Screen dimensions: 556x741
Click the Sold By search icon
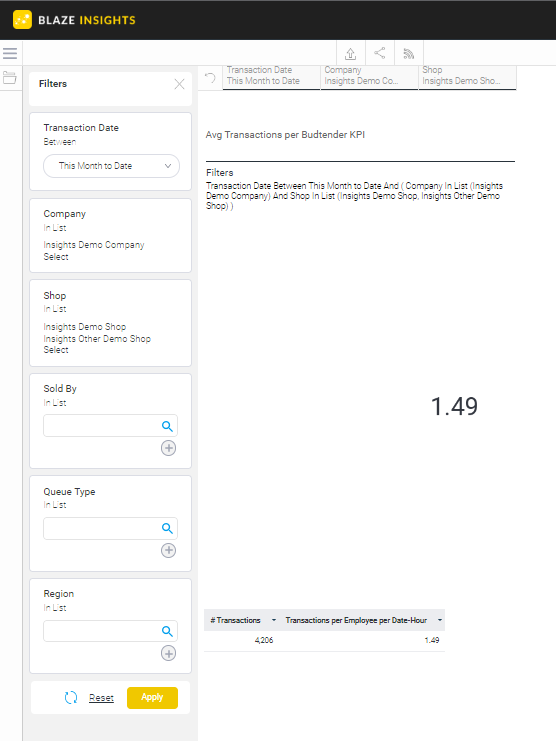click(x=167, y=426)
